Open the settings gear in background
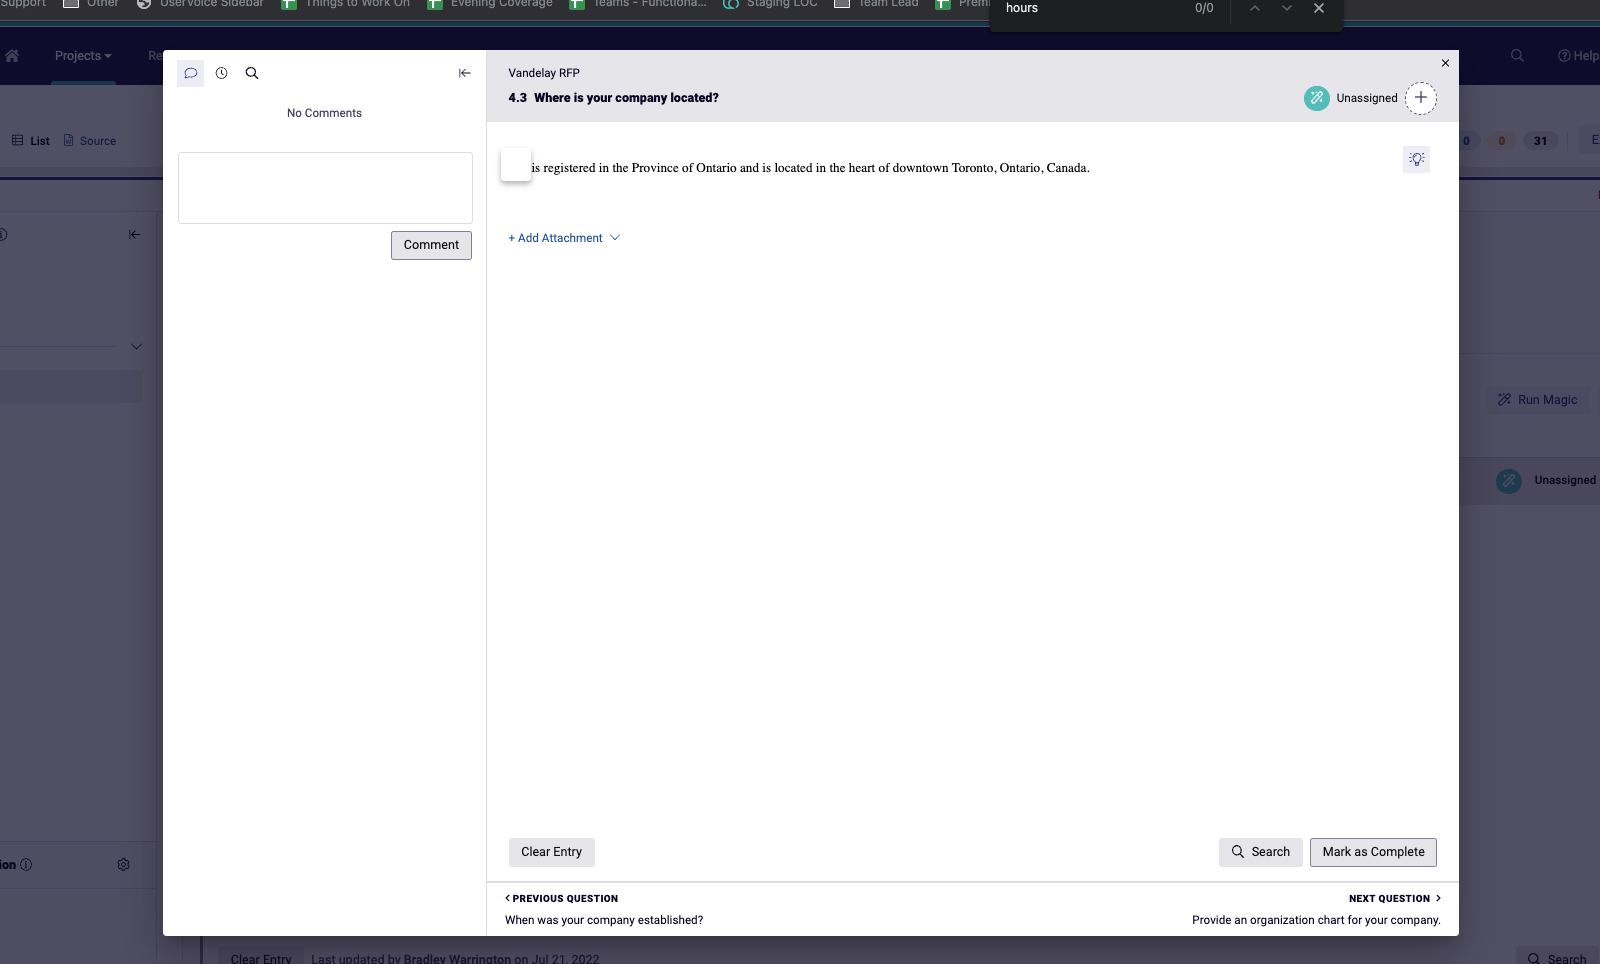Screen dimensions: 1600x964 tap(123, 864)
